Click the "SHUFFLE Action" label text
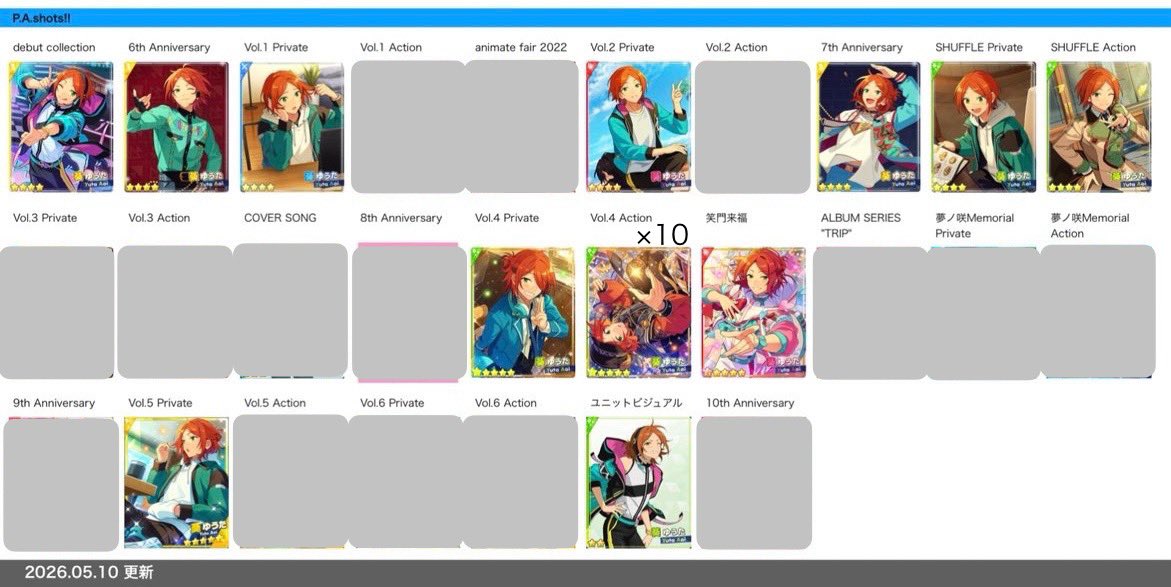Screen dimensions: 1171x587 [x=1093, y=47]
